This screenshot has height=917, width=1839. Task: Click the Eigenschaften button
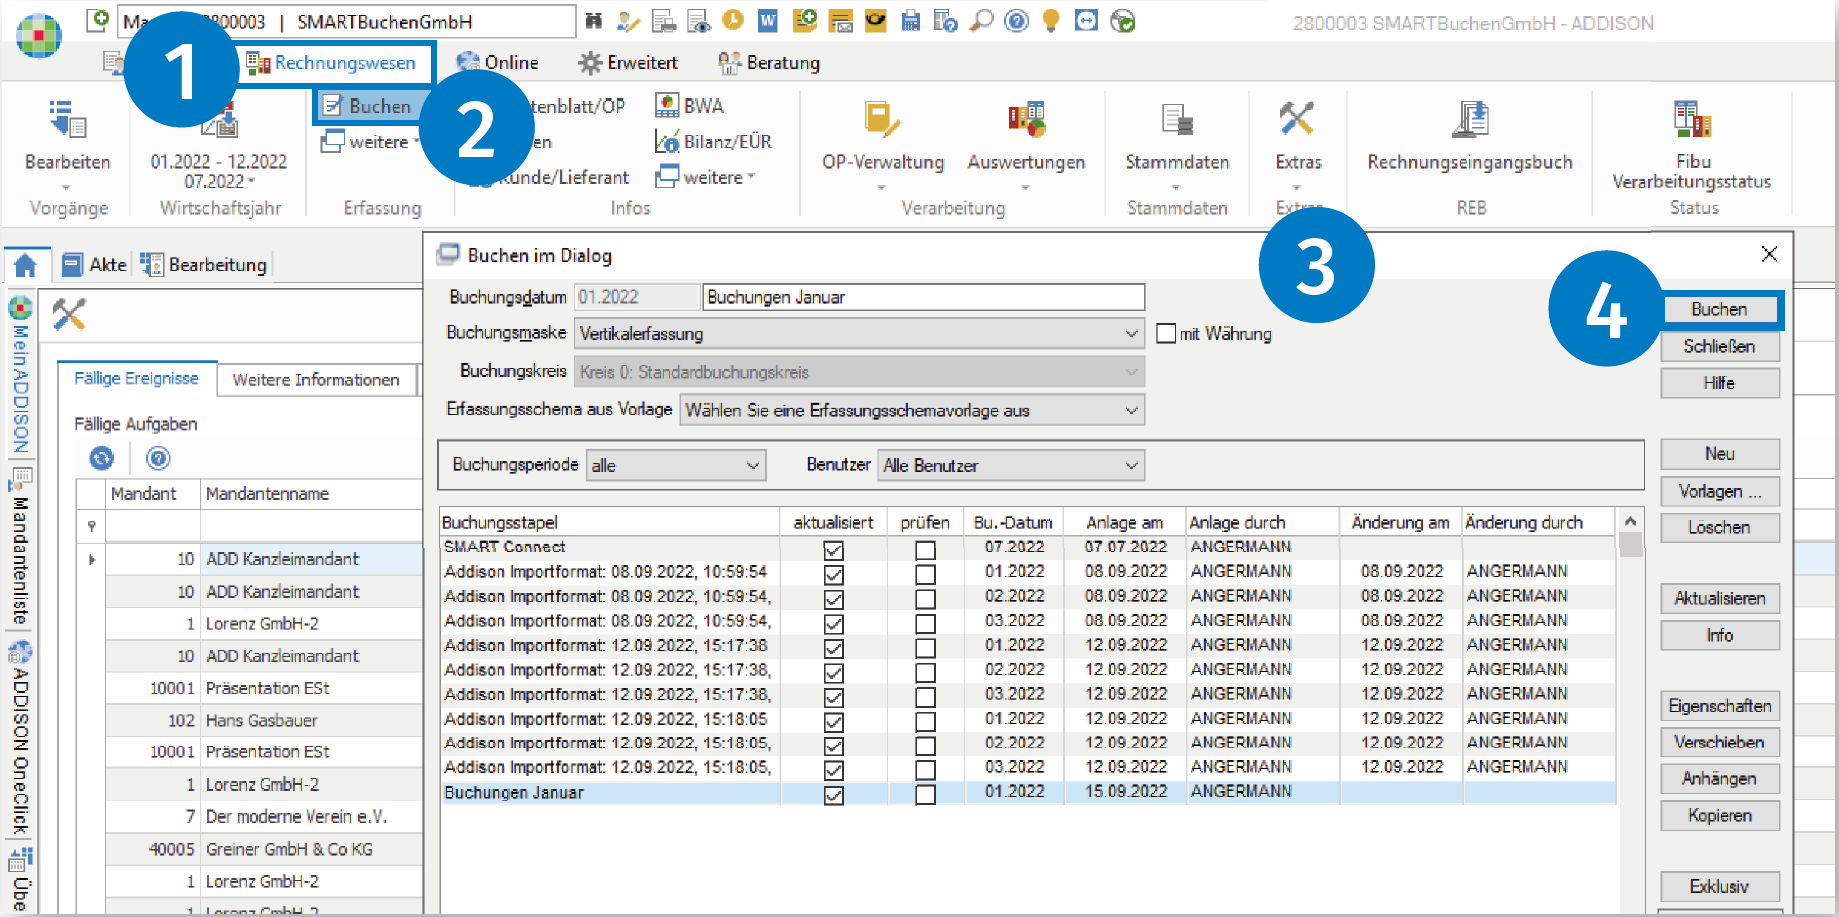(x=1719, y=706)
